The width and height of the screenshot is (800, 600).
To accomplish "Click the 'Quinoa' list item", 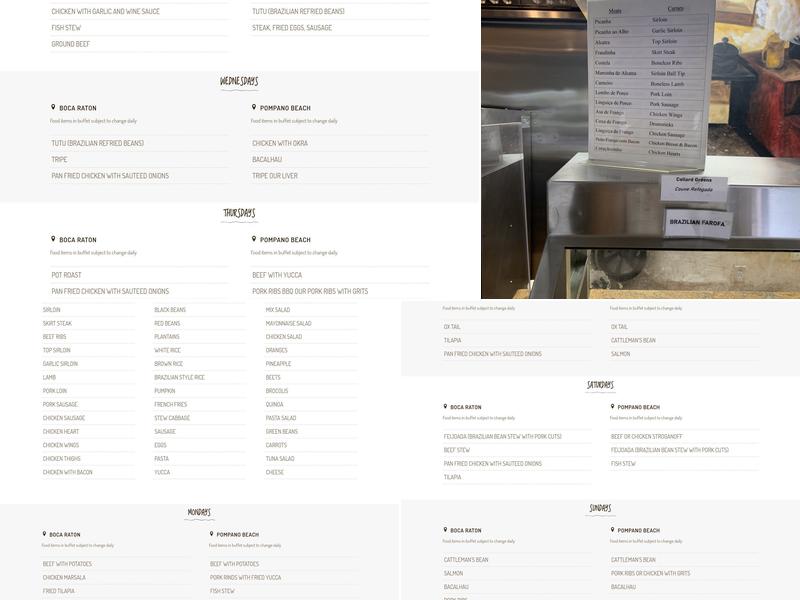I will pos(274,404).
